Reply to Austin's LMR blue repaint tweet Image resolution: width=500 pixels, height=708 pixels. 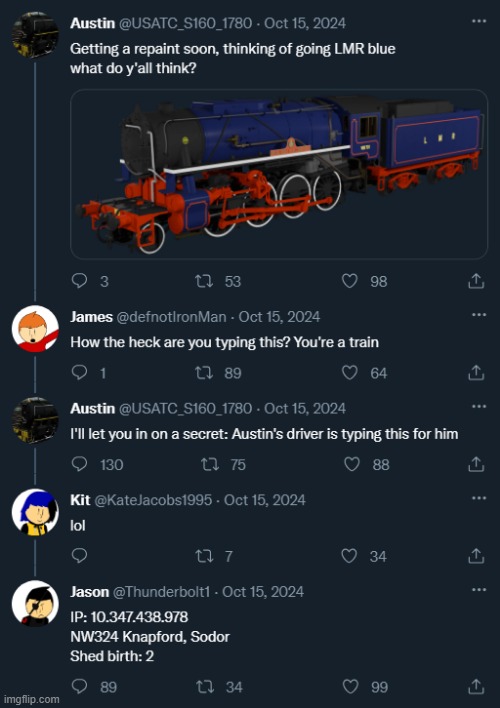click(79, 281)
